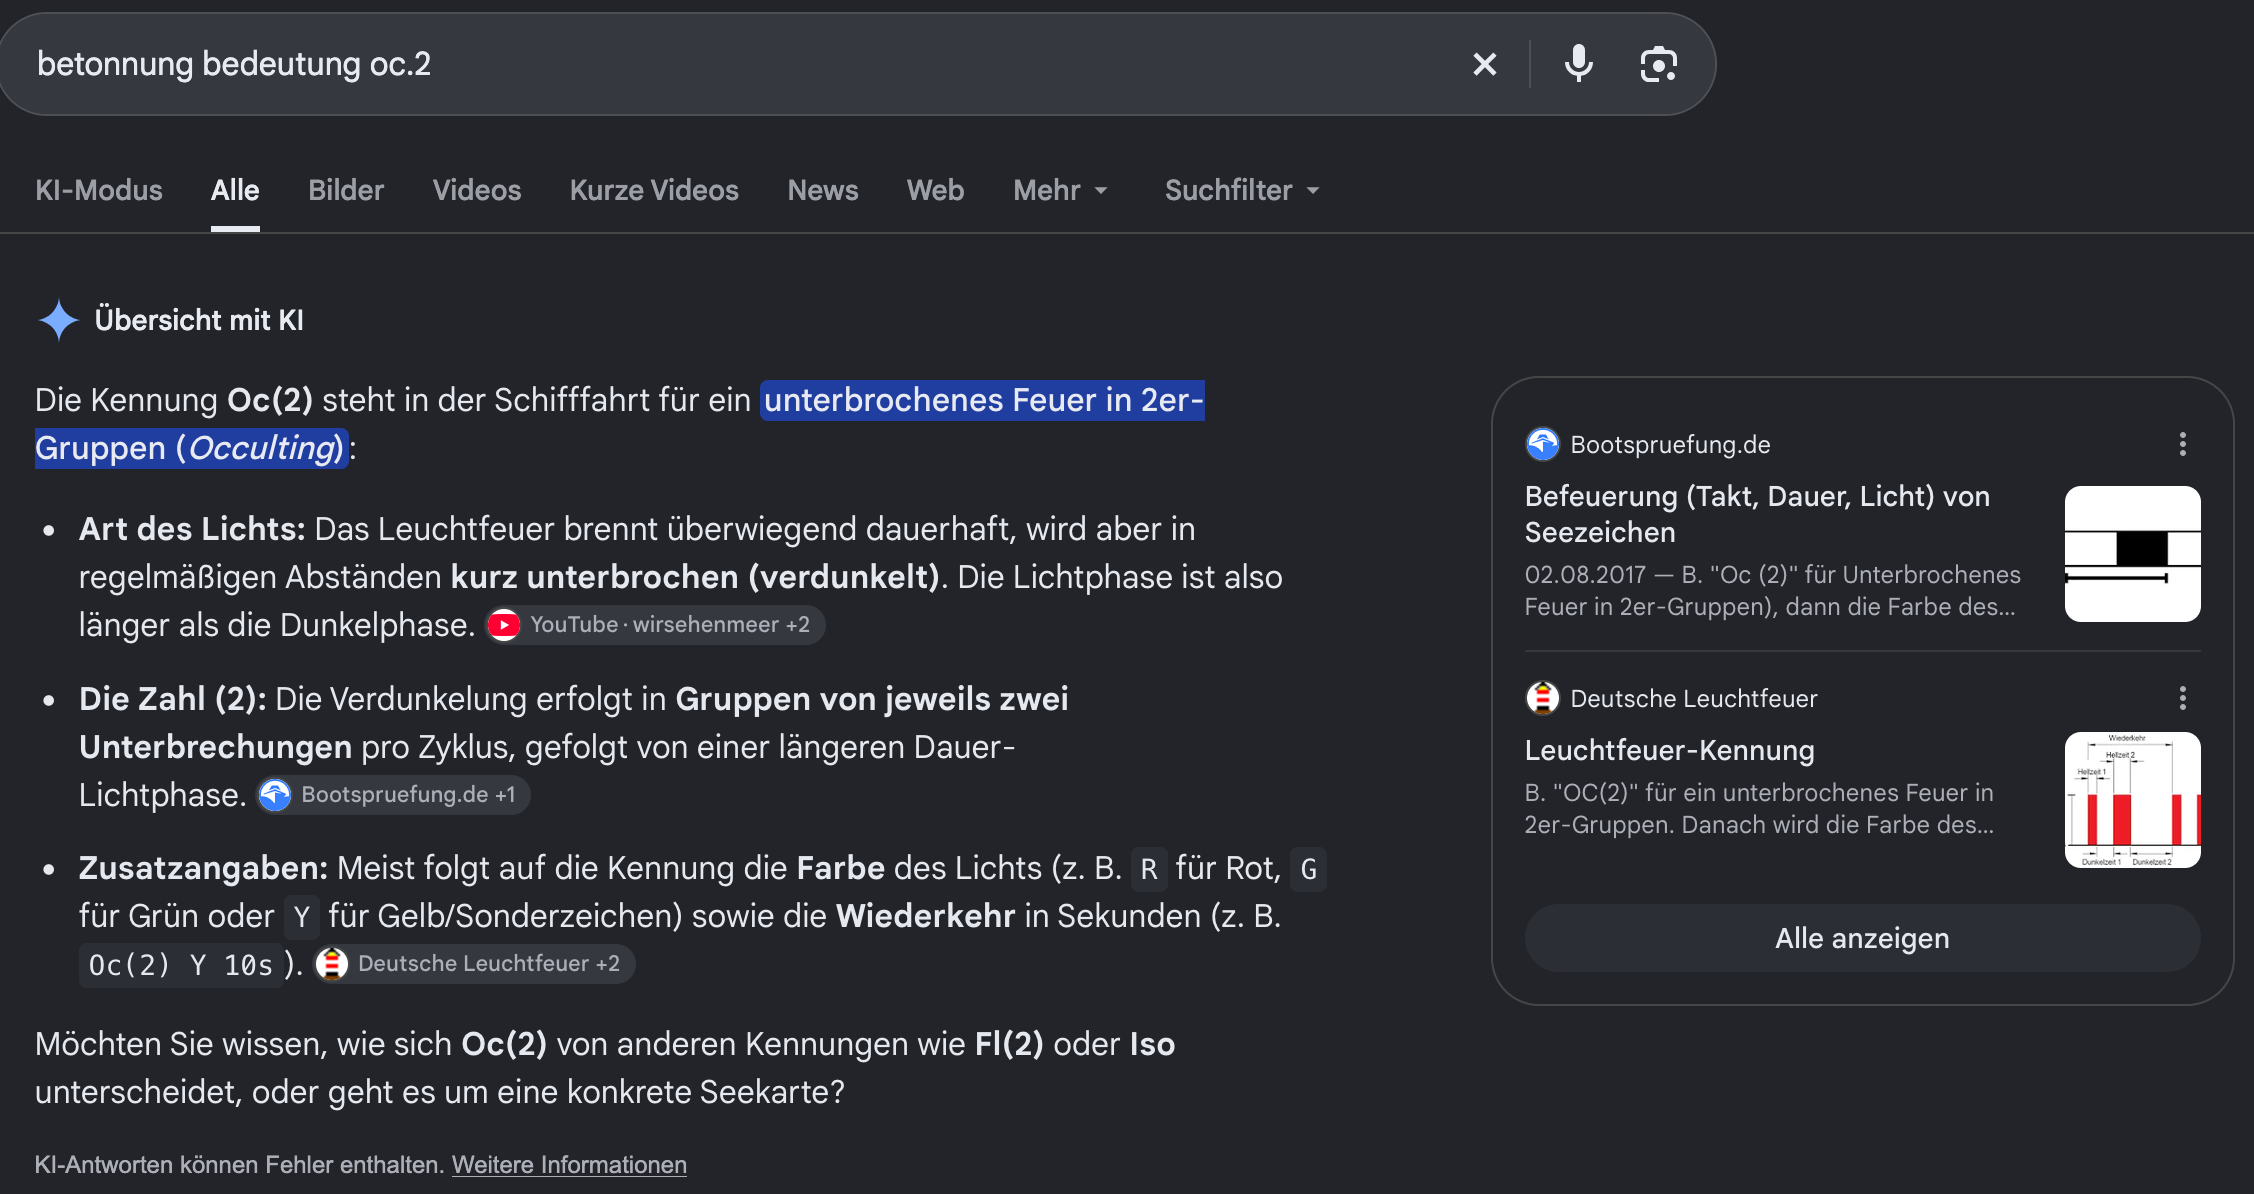Open 'Befeuerung (Takt, Dauer, Licht) von Seezeichen' result
The width and height of the screenshot is (2254, 1194).
pos(1757,514)
